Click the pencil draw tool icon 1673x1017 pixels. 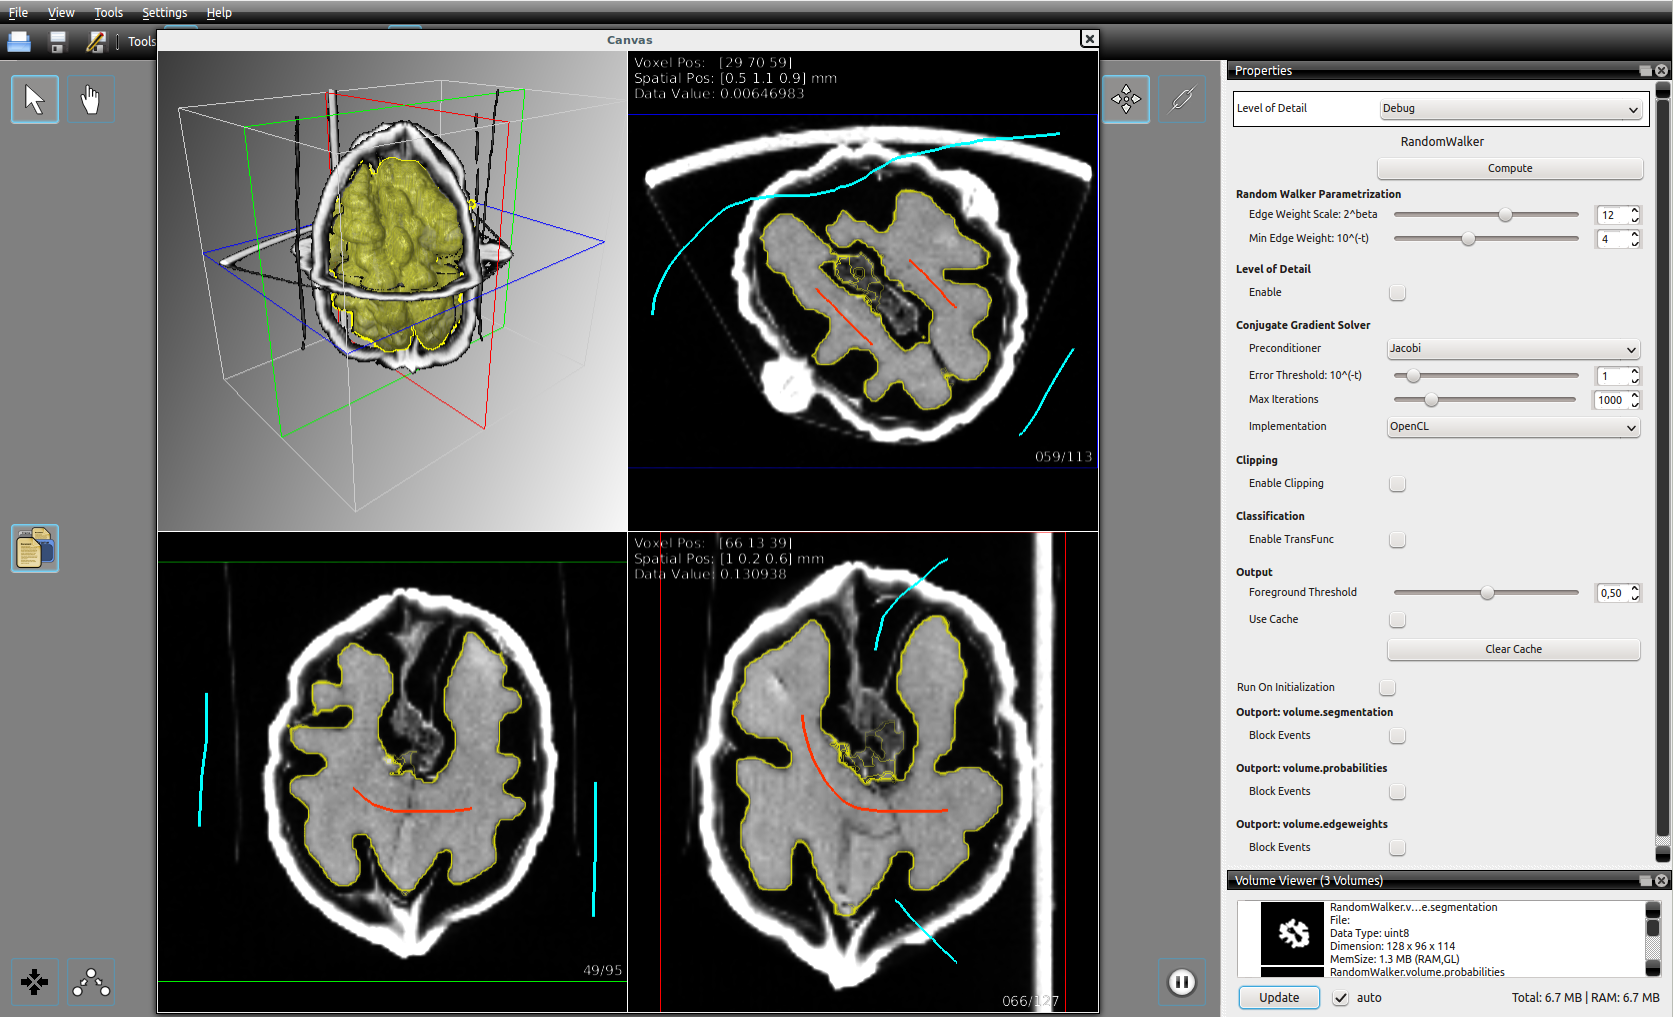tap(1182, 99)
